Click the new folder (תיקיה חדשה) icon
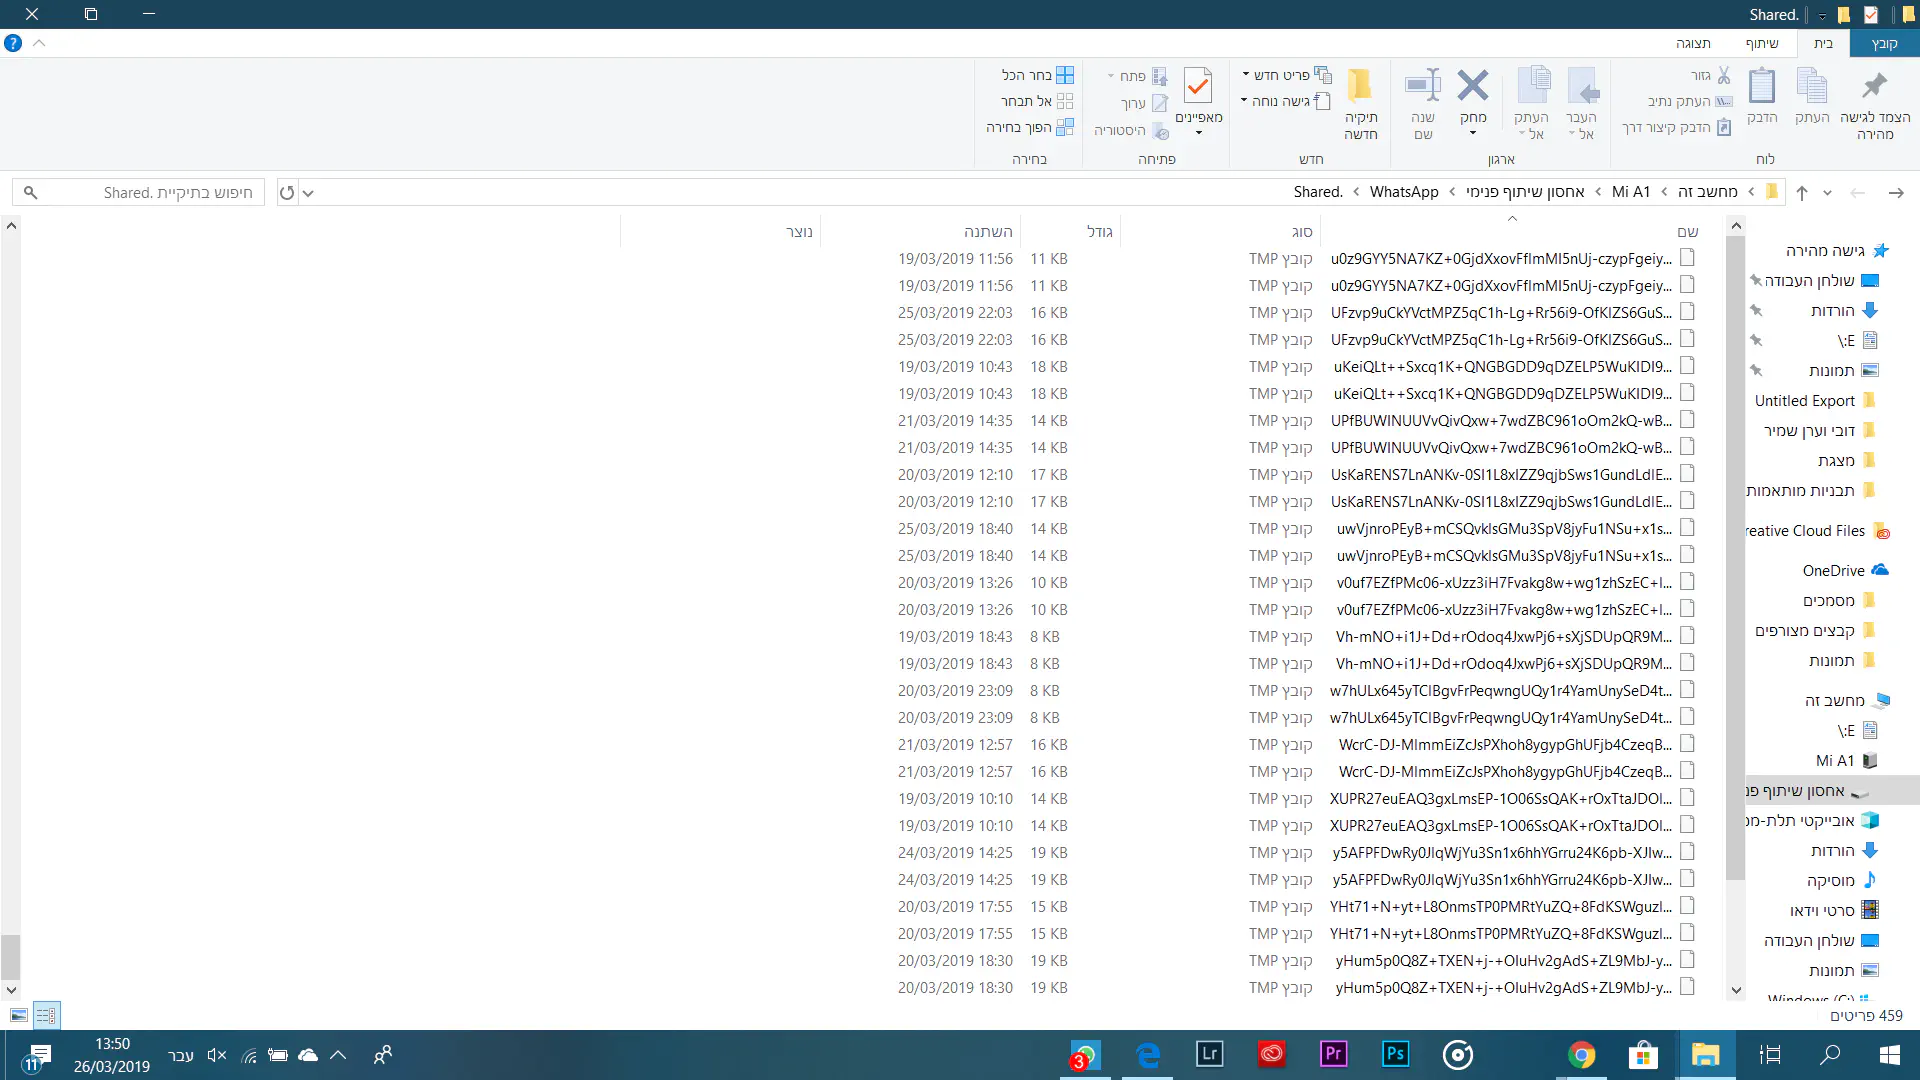The image size is (1920, 1080). pos(1360,87)
